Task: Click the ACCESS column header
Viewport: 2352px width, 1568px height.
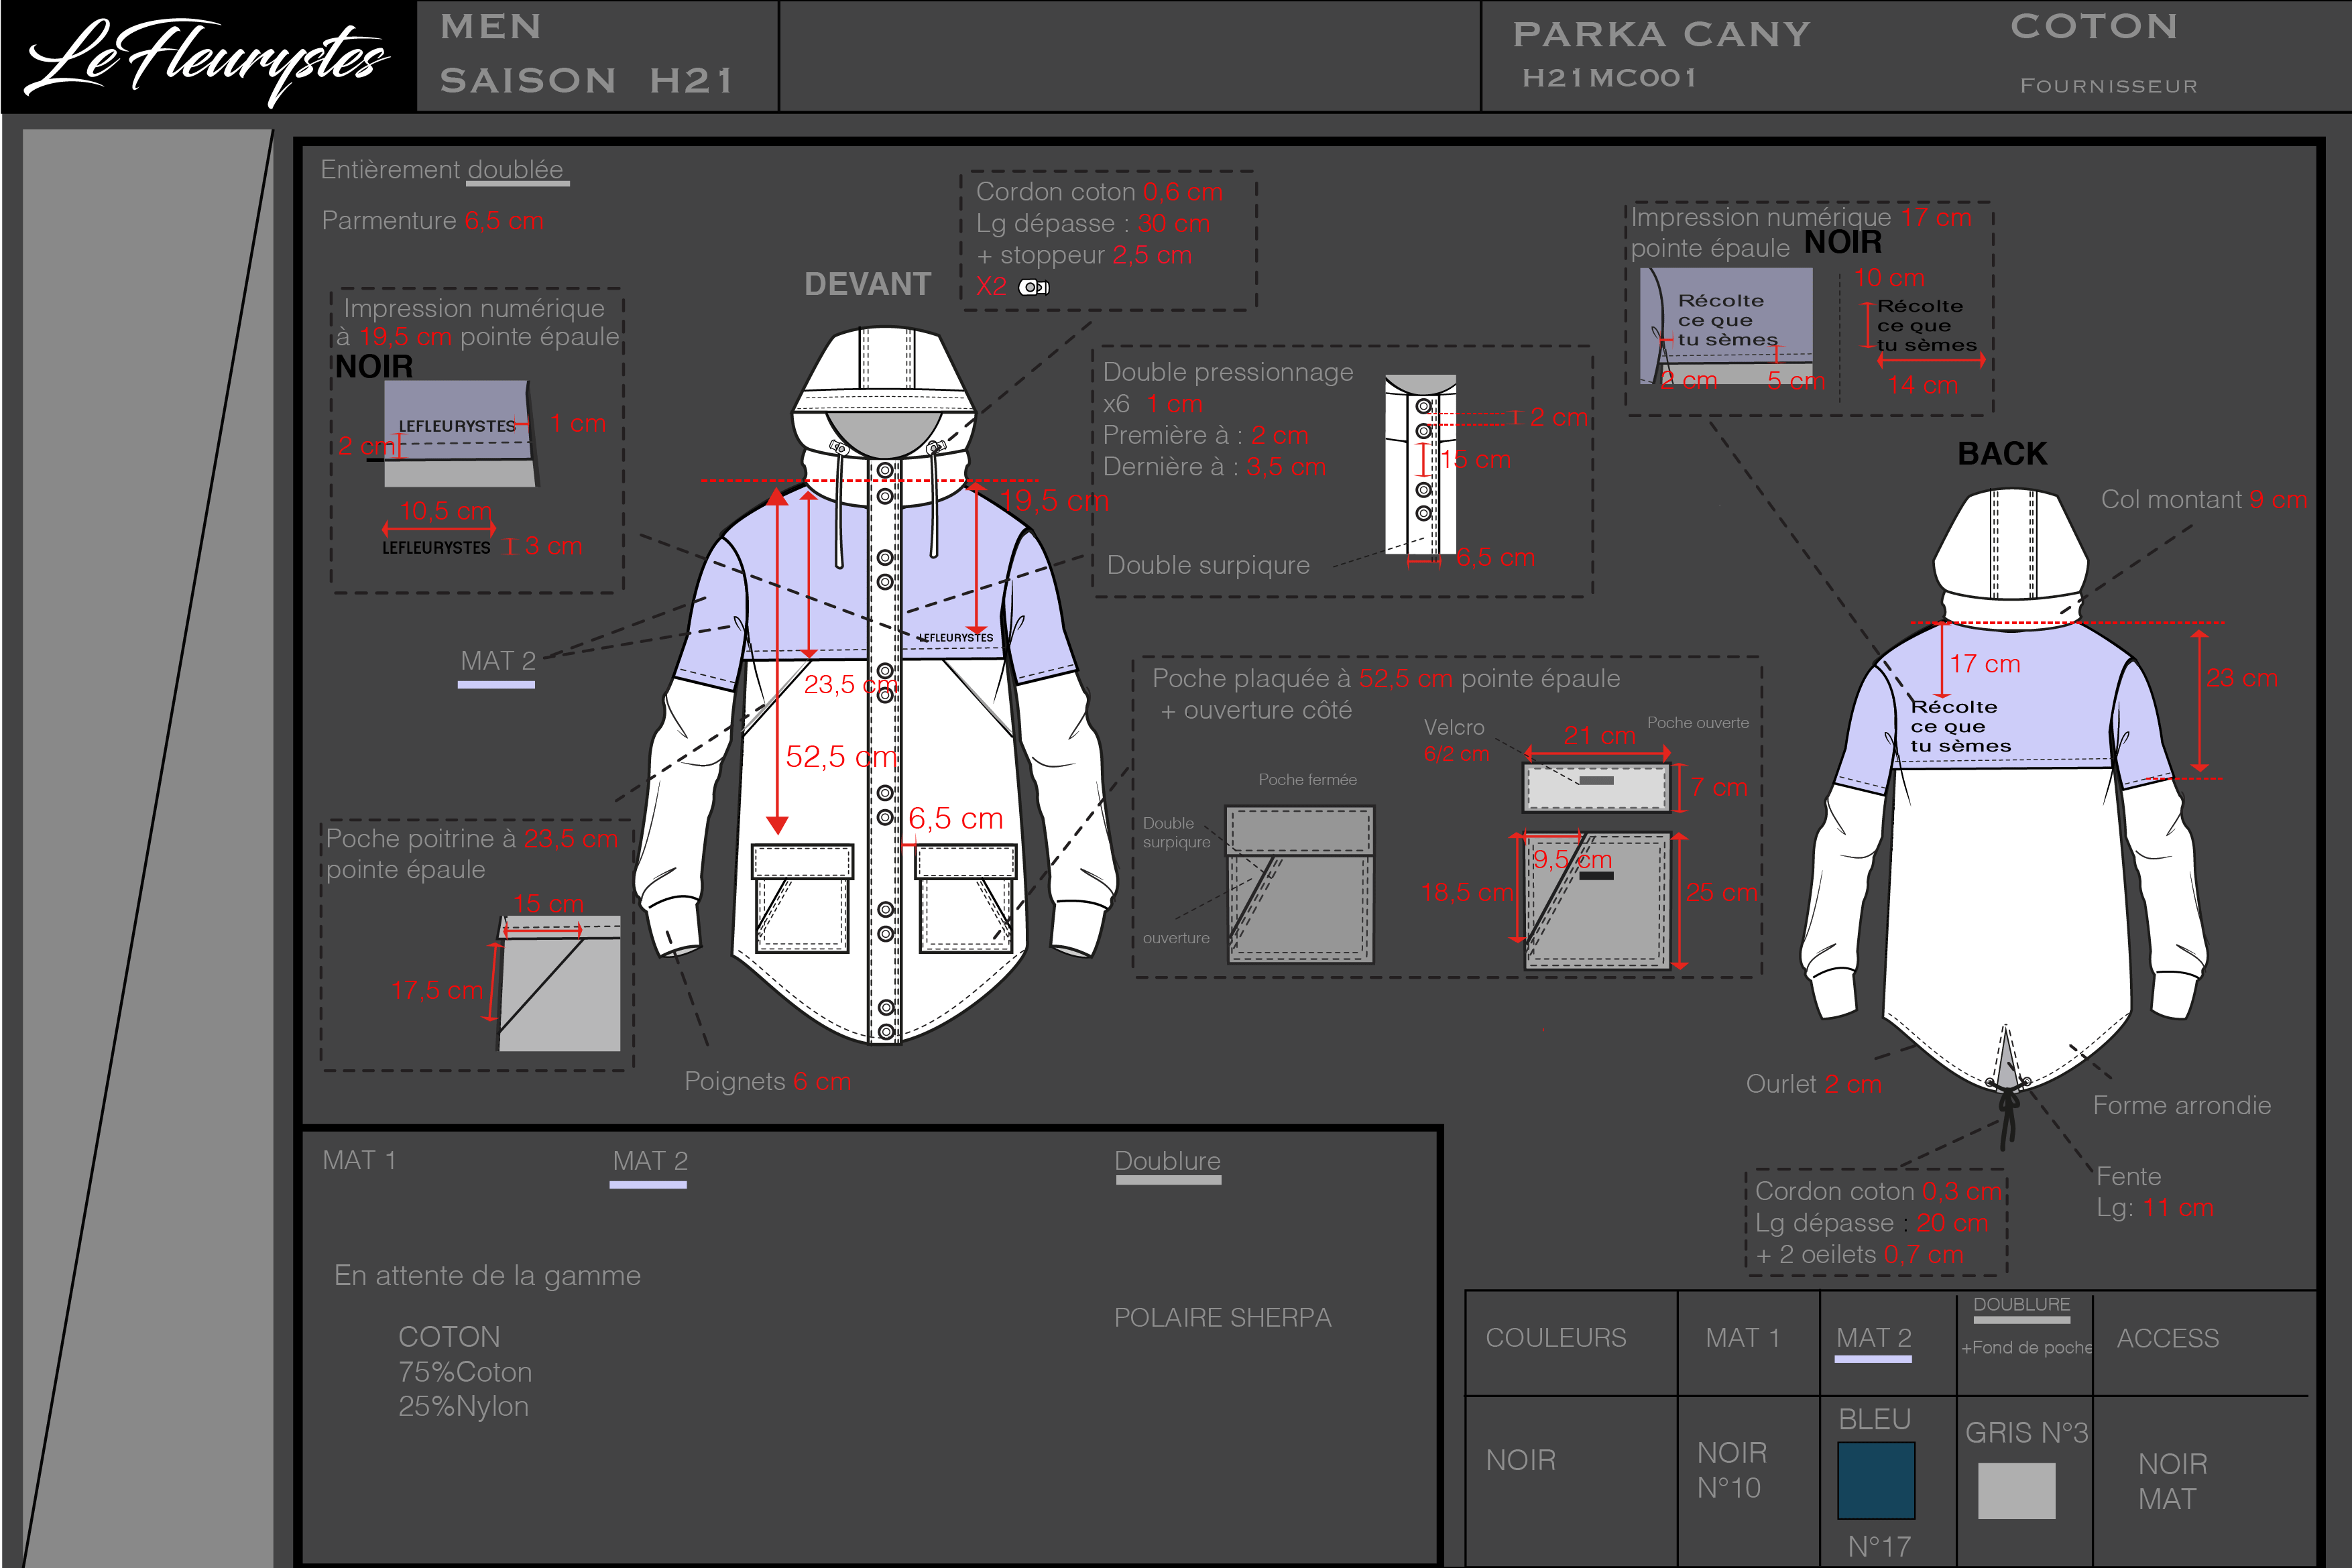Action: [2167, 1338]
